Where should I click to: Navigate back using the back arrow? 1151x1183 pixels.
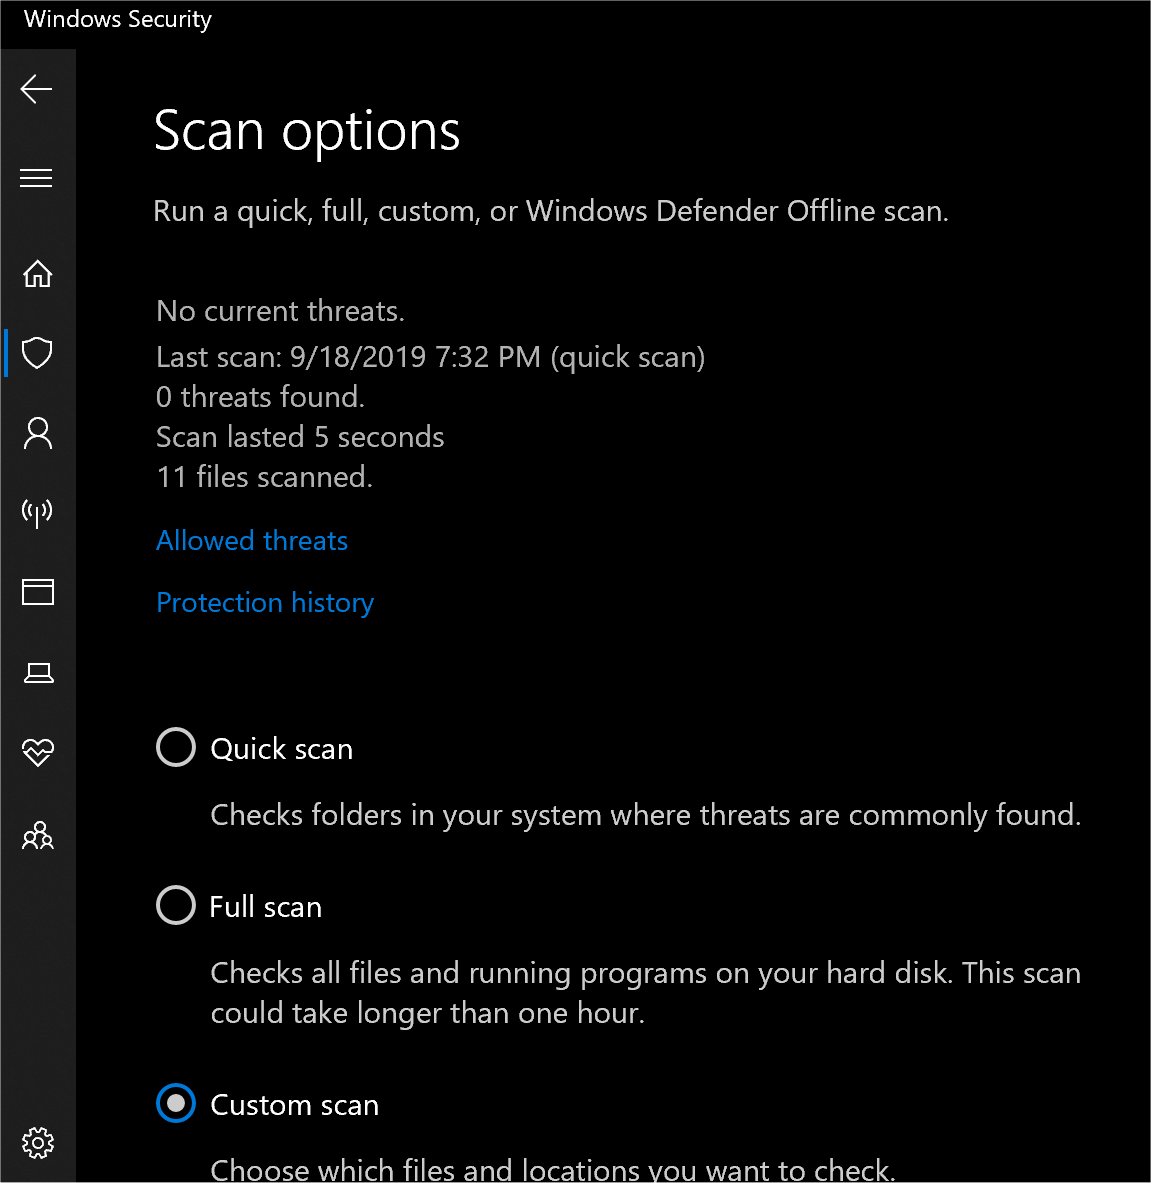pos(36,89)
